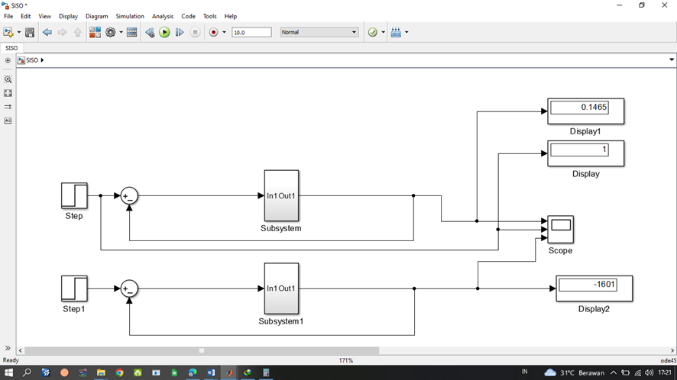
Task: Click the Hide/Show Model Browser icon
Action: click(8, 60)
